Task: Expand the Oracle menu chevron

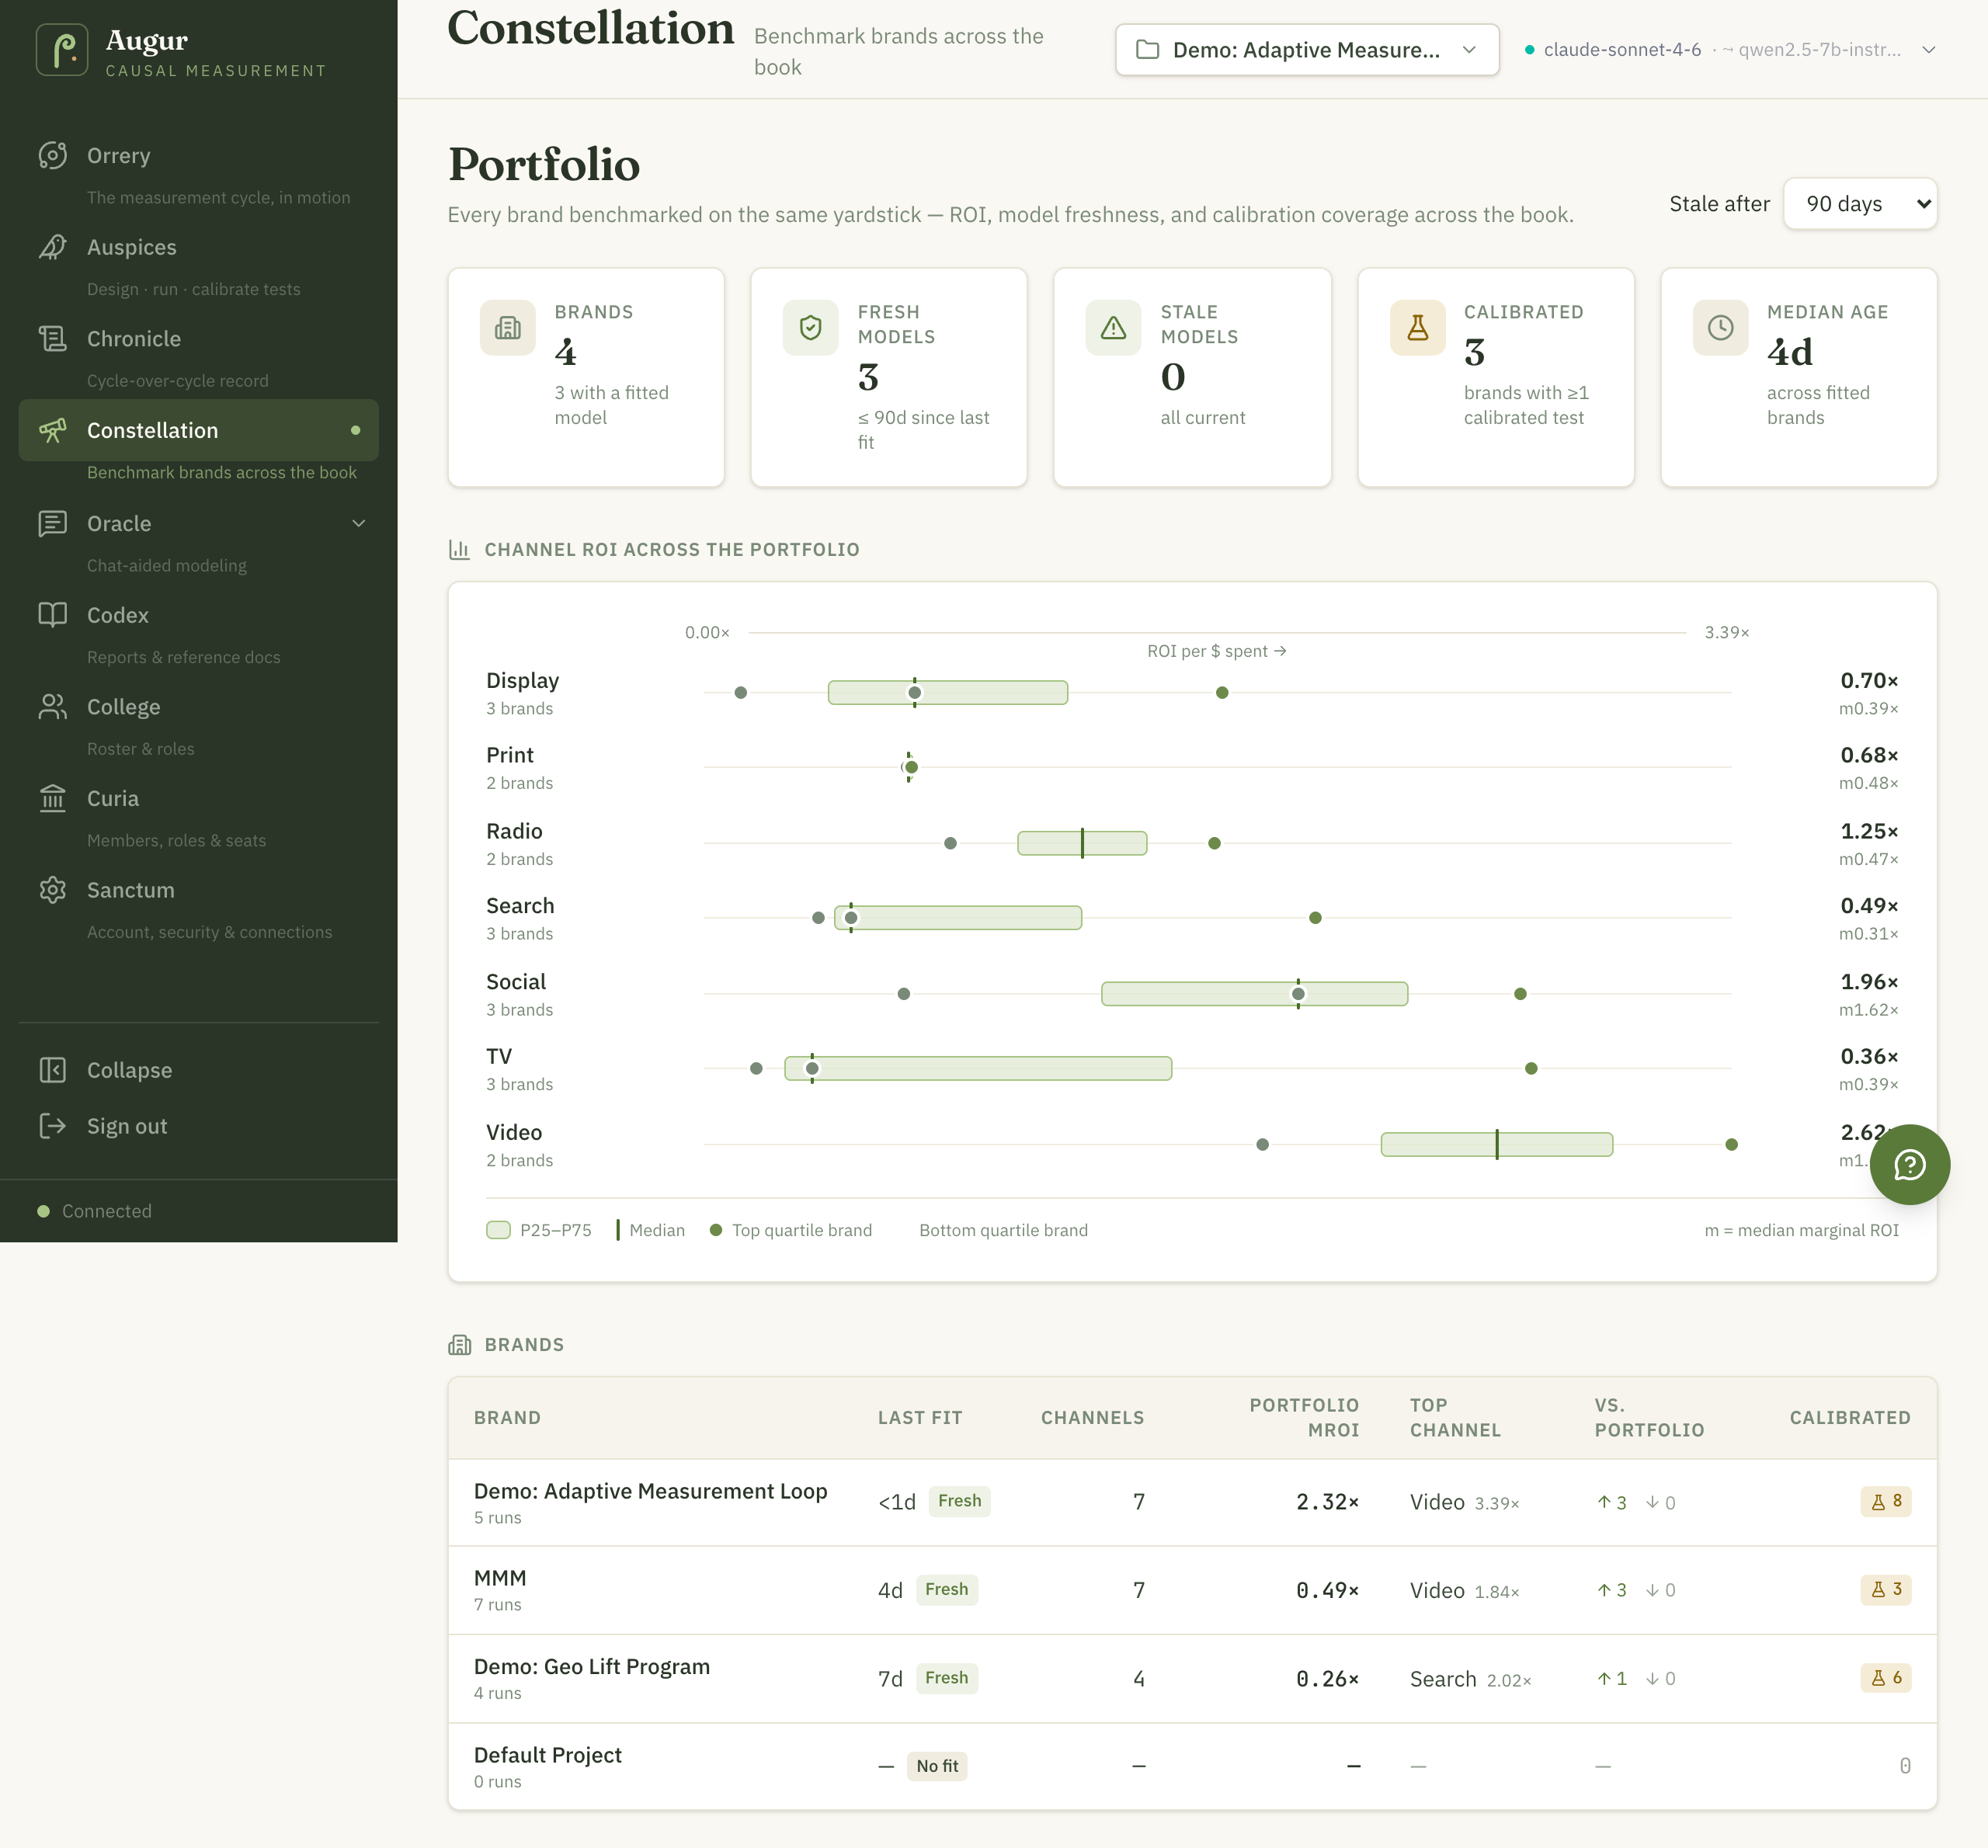Action: point(359,523)
